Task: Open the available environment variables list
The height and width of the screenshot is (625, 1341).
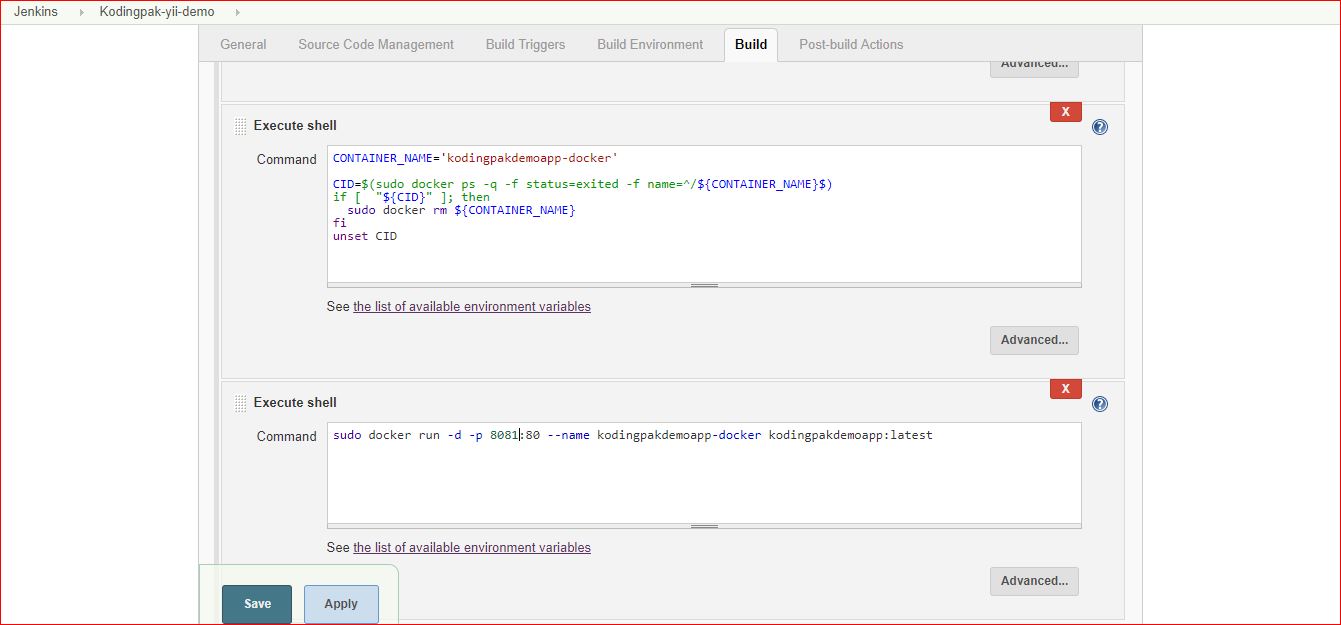Action: pyautogui.click(x=472, y=306)
